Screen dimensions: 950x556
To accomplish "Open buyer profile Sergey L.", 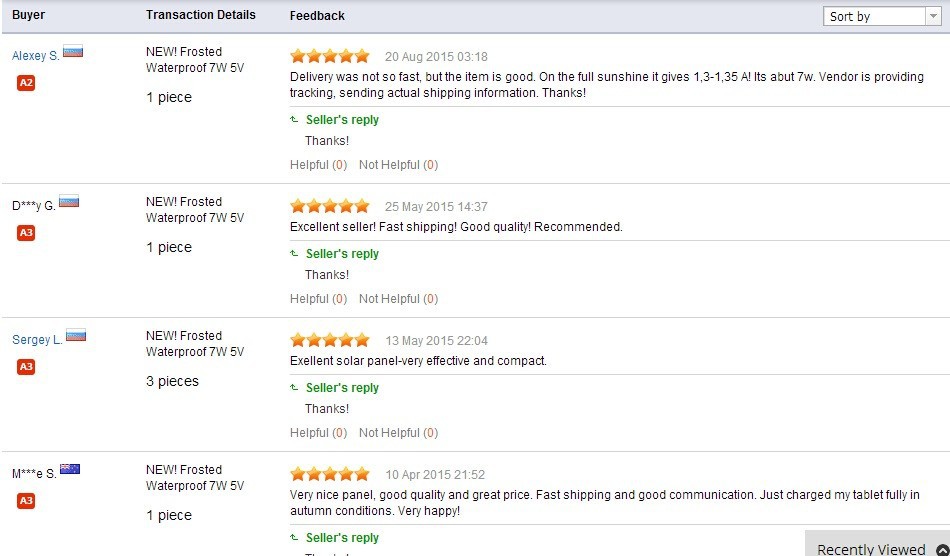I will coord(37,340).
